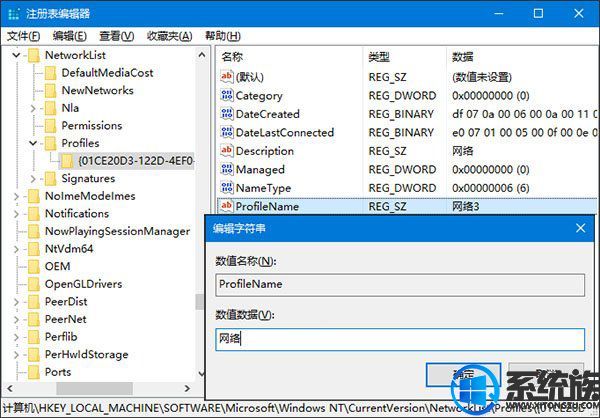Select the Signatures folder icon
This screenshot has width=600, height=418.
pos(51,178)
